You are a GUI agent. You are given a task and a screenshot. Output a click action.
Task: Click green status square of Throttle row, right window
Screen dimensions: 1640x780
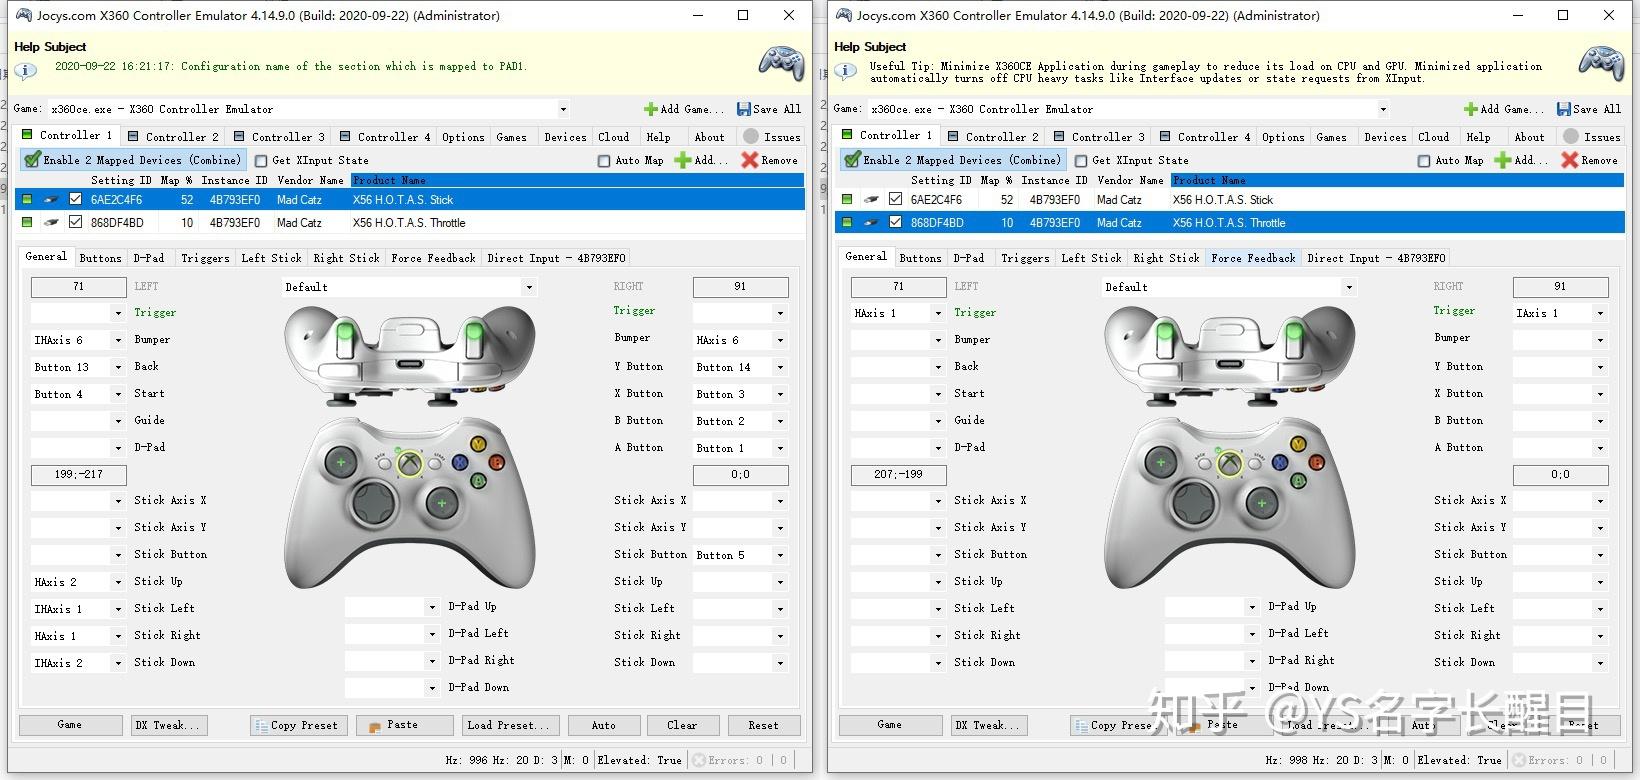tap(847, 223)
